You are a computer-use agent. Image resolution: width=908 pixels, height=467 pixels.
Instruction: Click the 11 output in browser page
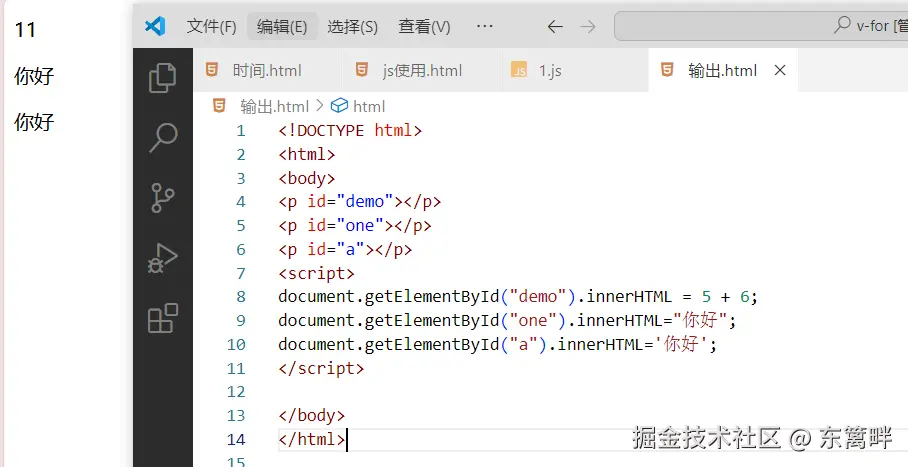[25, 30]
